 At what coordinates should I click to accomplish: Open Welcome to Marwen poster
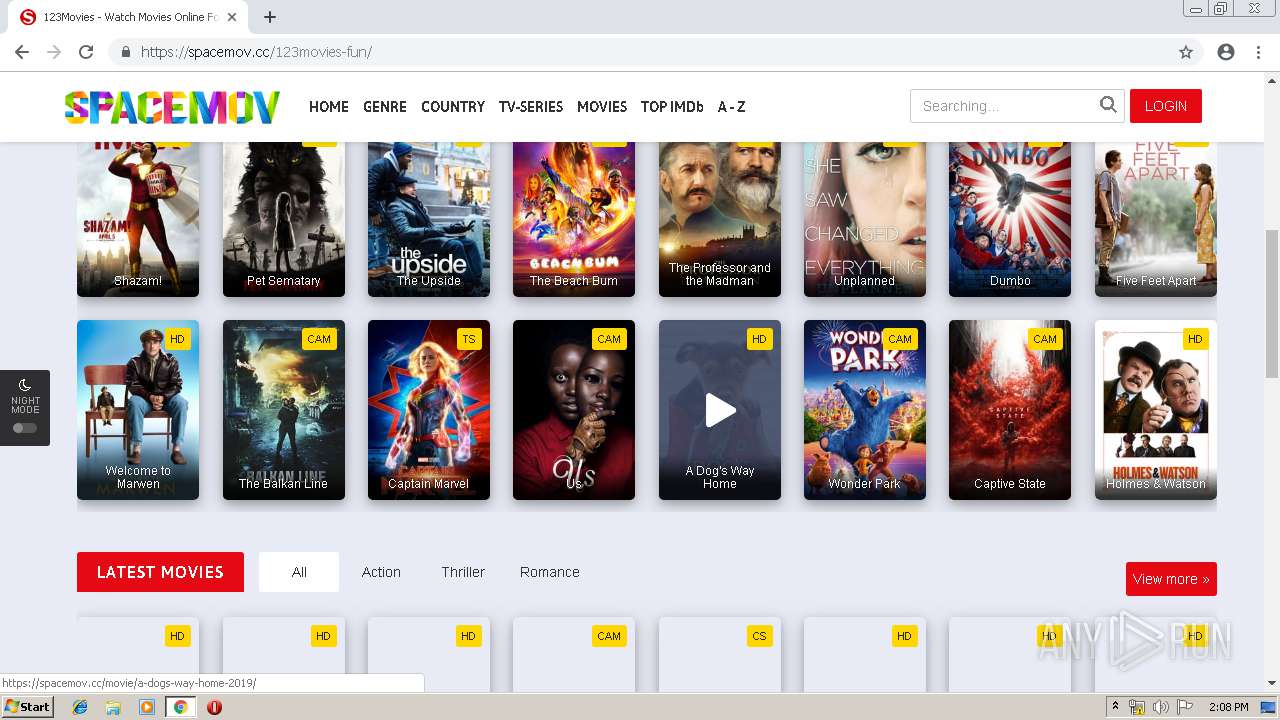pyautogui.click(x=138, y=410)
